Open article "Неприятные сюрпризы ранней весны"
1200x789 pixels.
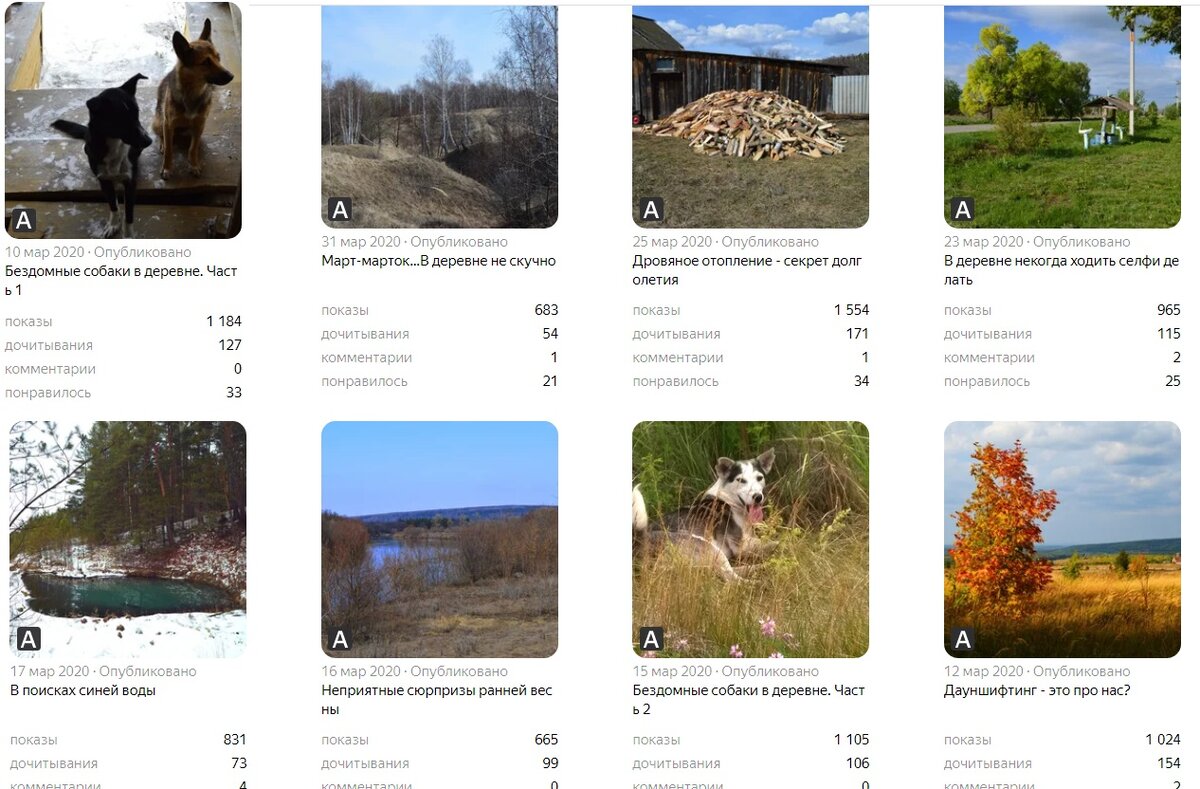click(437, 700)
